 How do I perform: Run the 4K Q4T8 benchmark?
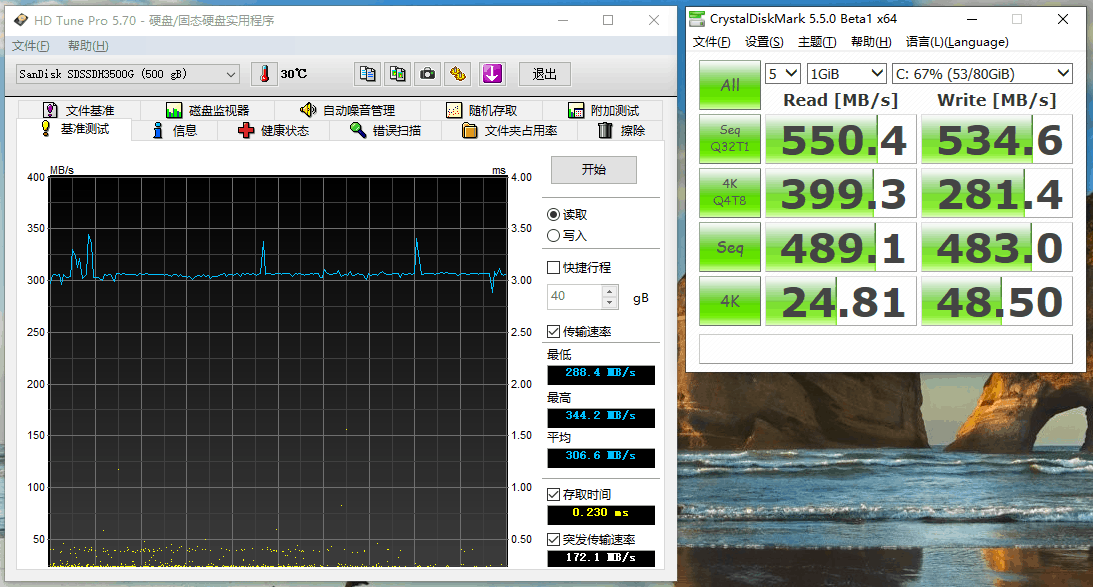pyautogui.click(x=730, y=192)
